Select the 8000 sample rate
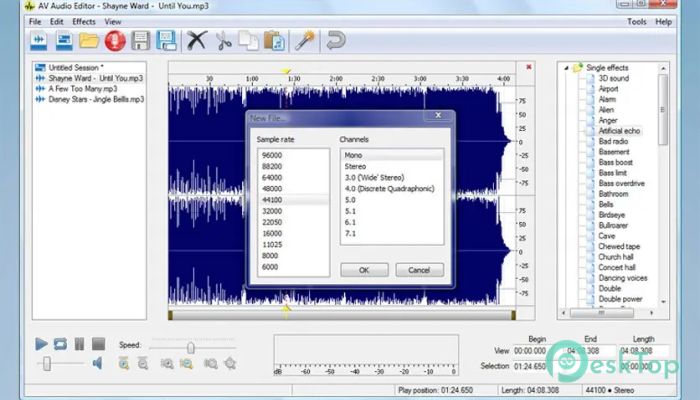The width and height of the screenshot is (700, 400). coord(294,256)
